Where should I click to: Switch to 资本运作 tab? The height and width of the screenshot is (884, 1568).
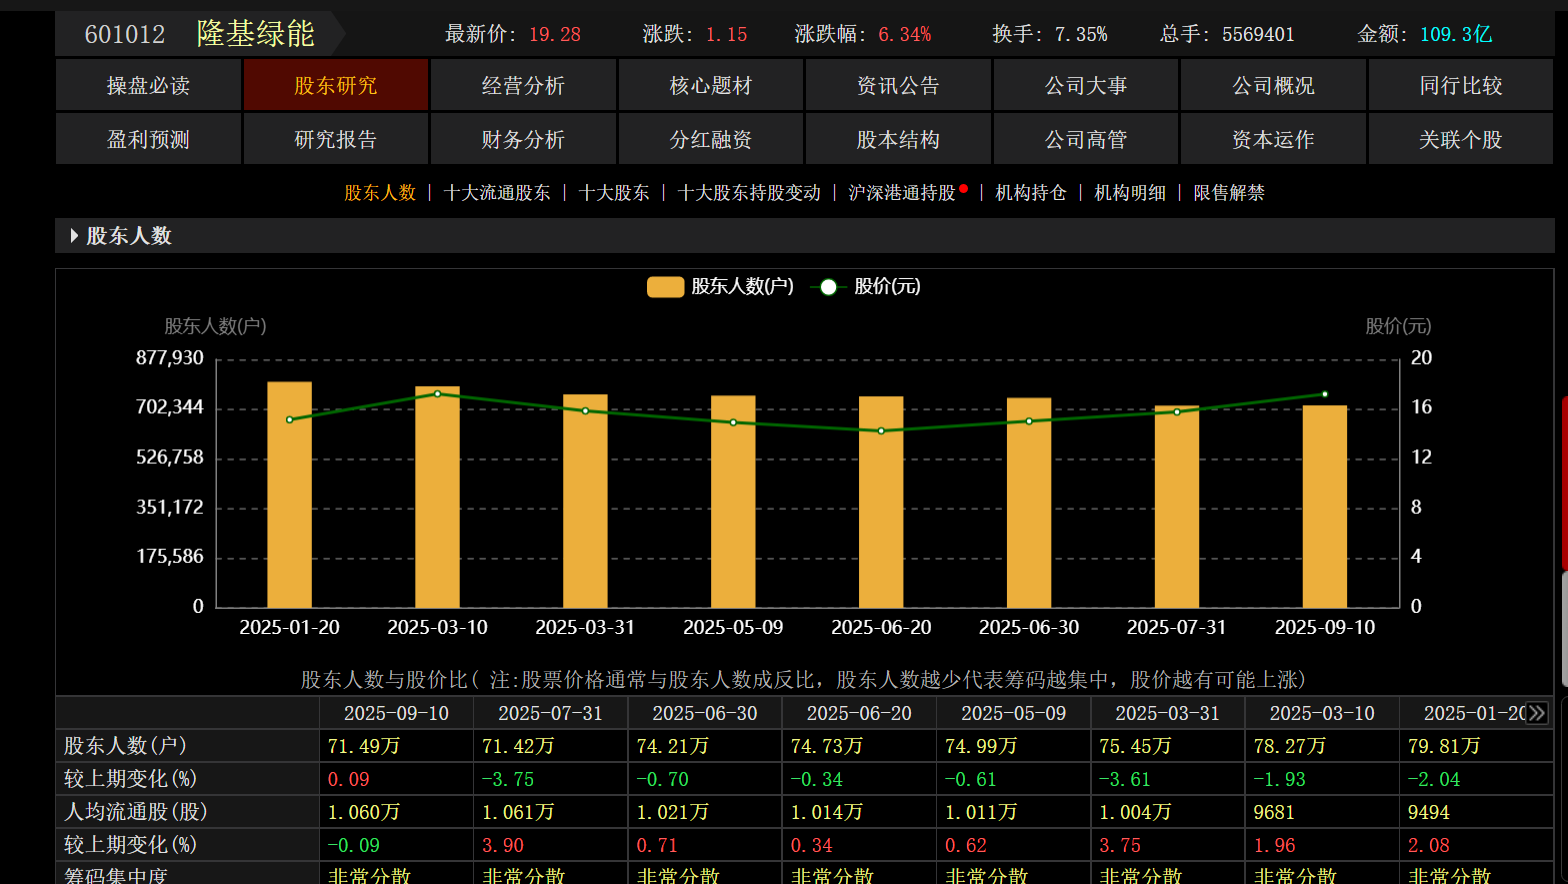point(1273,139)
